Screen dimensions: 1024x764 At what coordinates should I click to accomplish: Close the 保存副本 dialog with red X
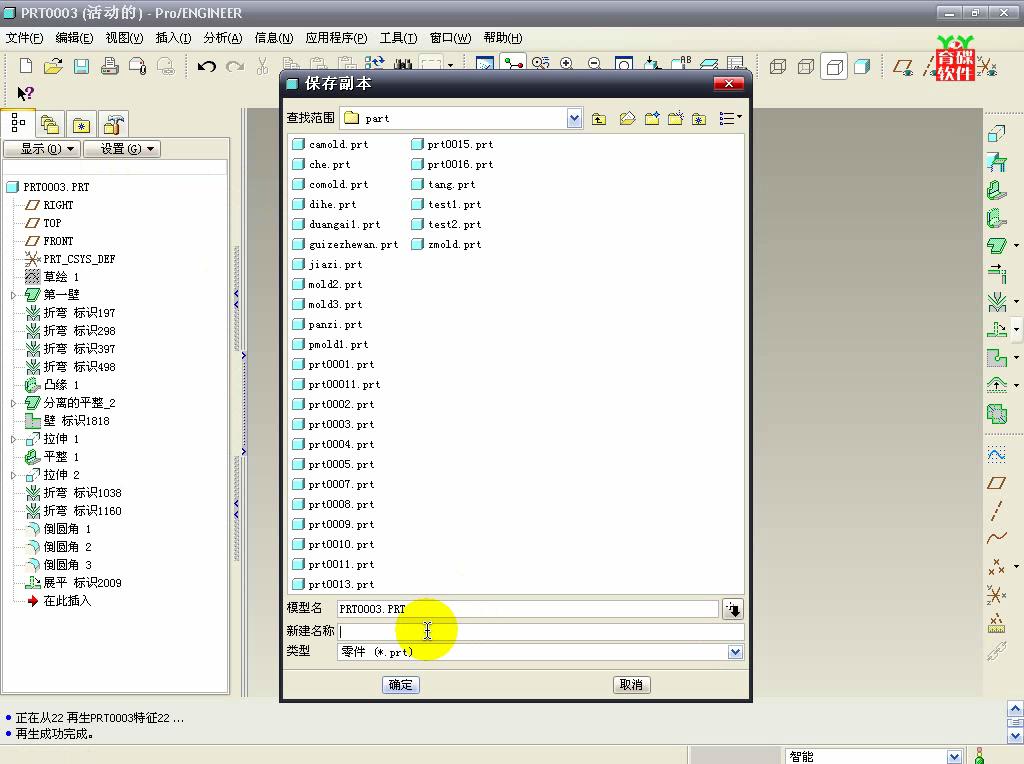729,84
